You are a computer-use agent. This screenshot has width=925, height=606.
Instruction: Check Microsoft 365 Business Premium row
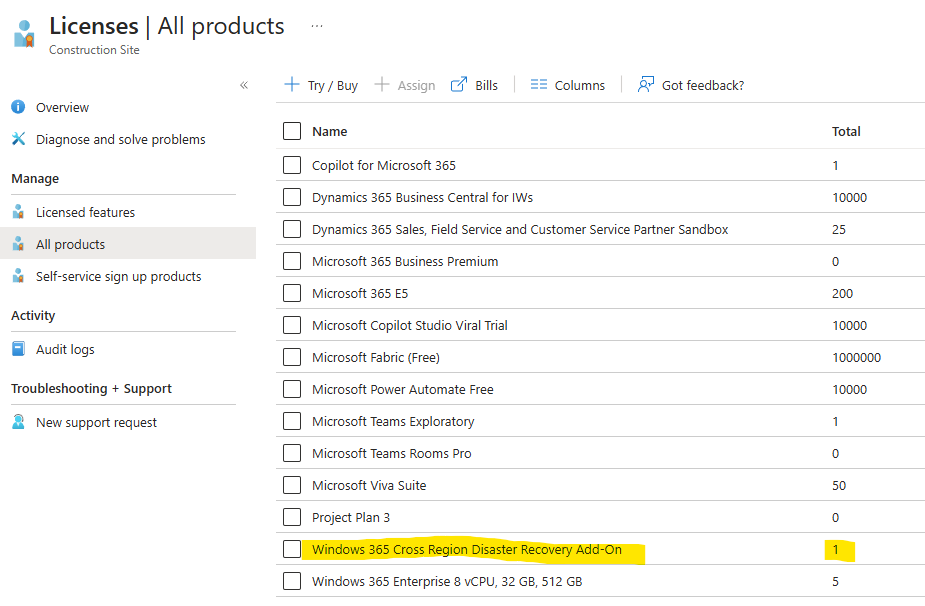[x=292, y=261]
